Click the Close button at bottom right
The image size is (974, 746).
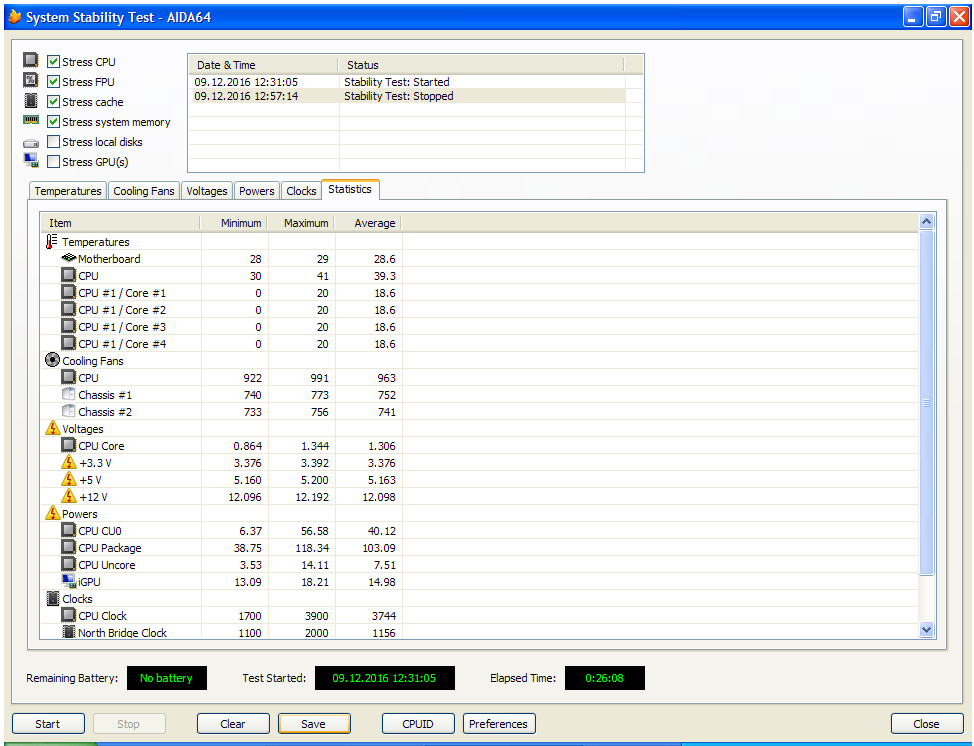click(x=927, y=724)
